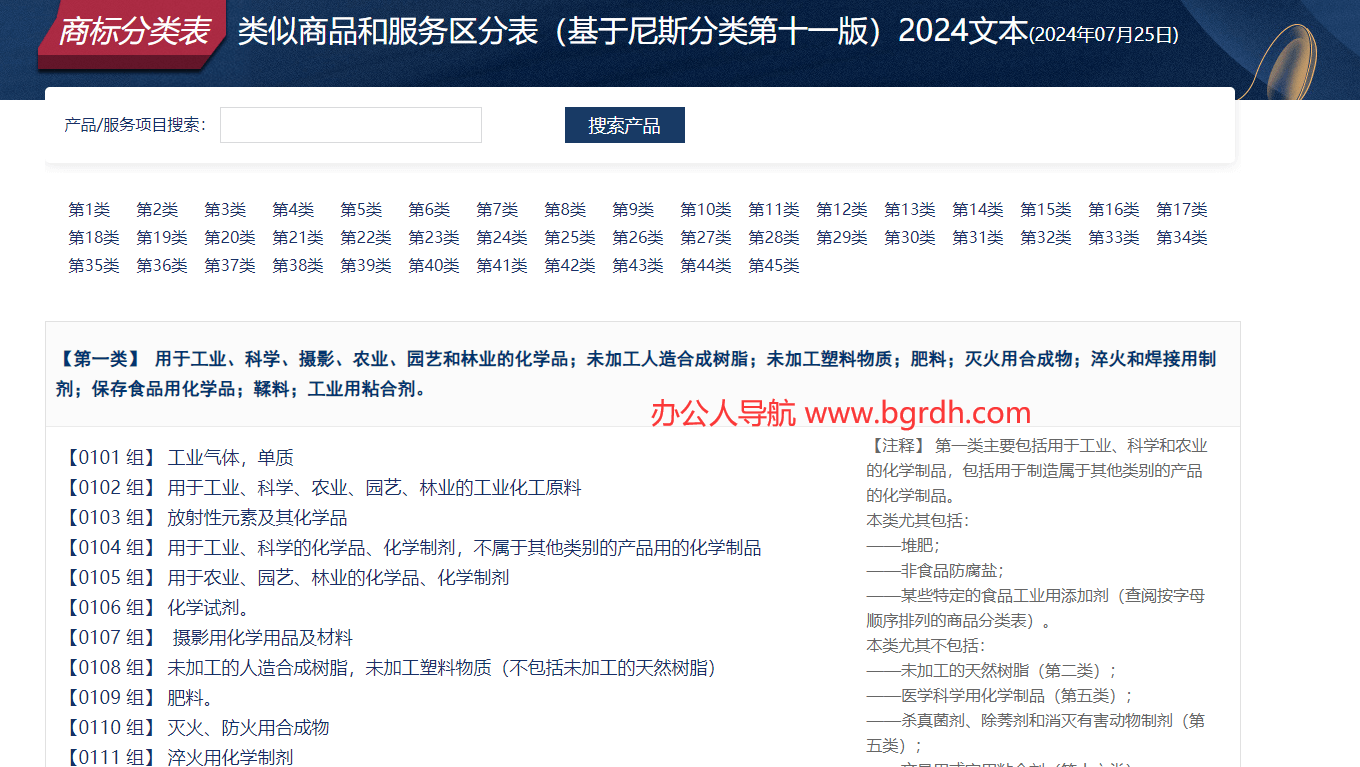
Task: Open class 第45类
Action: click(773, 266)
